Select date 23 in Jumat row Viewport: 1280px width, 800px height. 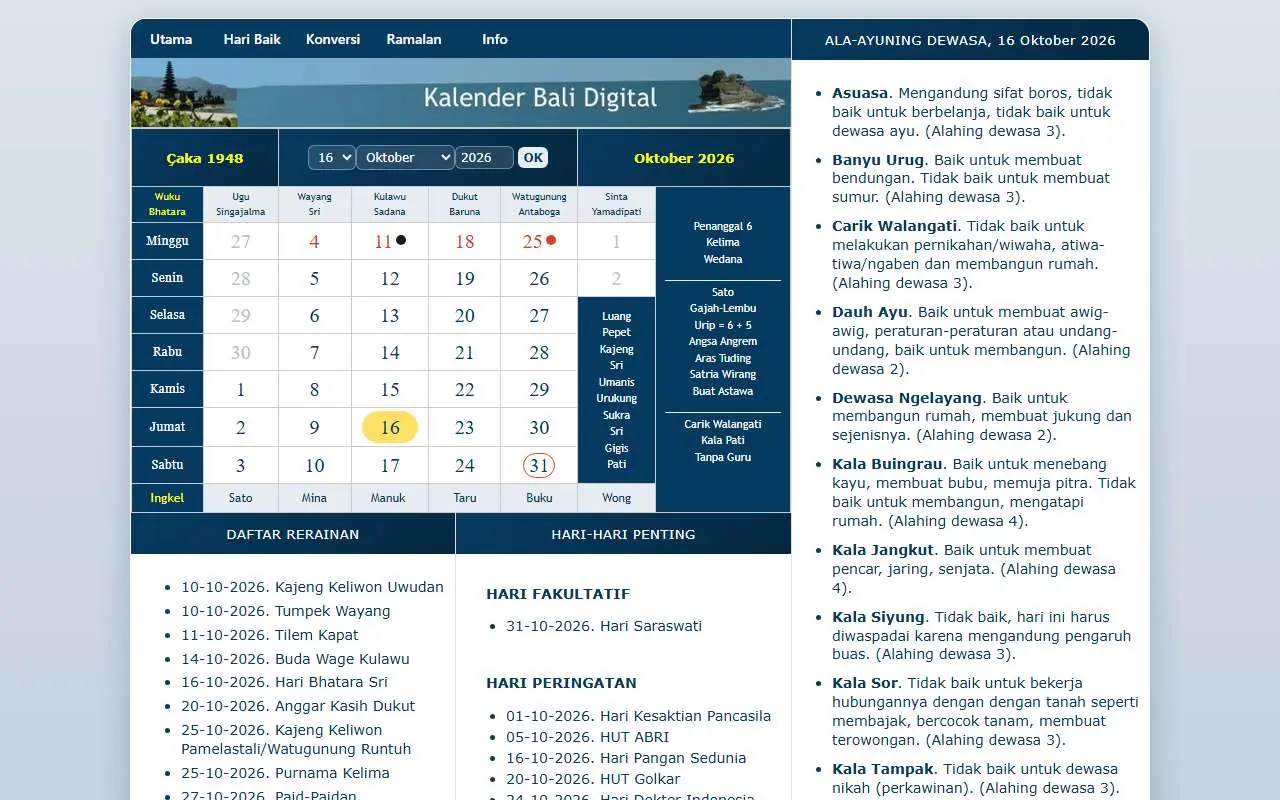[465, 427]
